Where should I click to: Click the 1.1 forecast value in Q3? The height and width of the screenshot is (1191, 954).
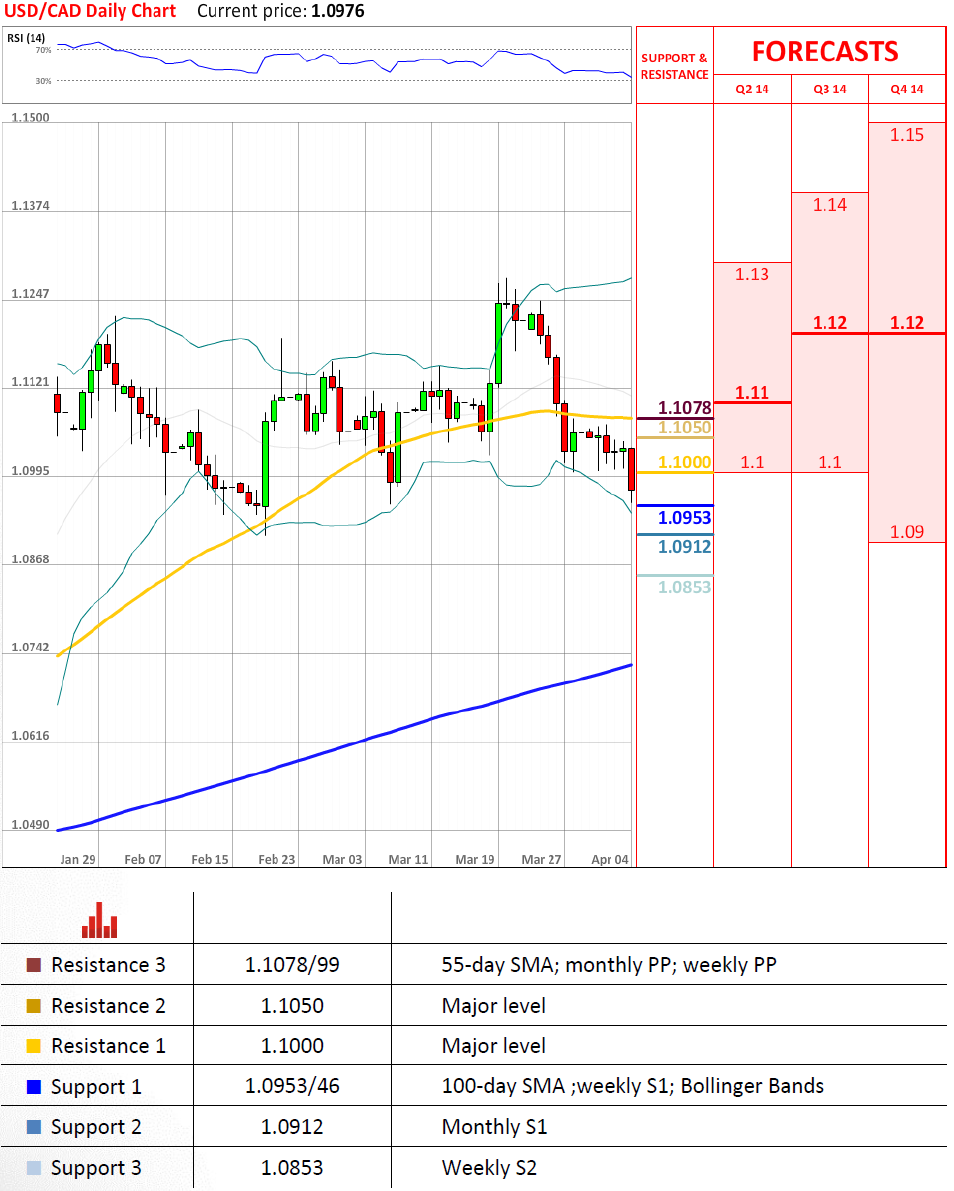point(829,462)
